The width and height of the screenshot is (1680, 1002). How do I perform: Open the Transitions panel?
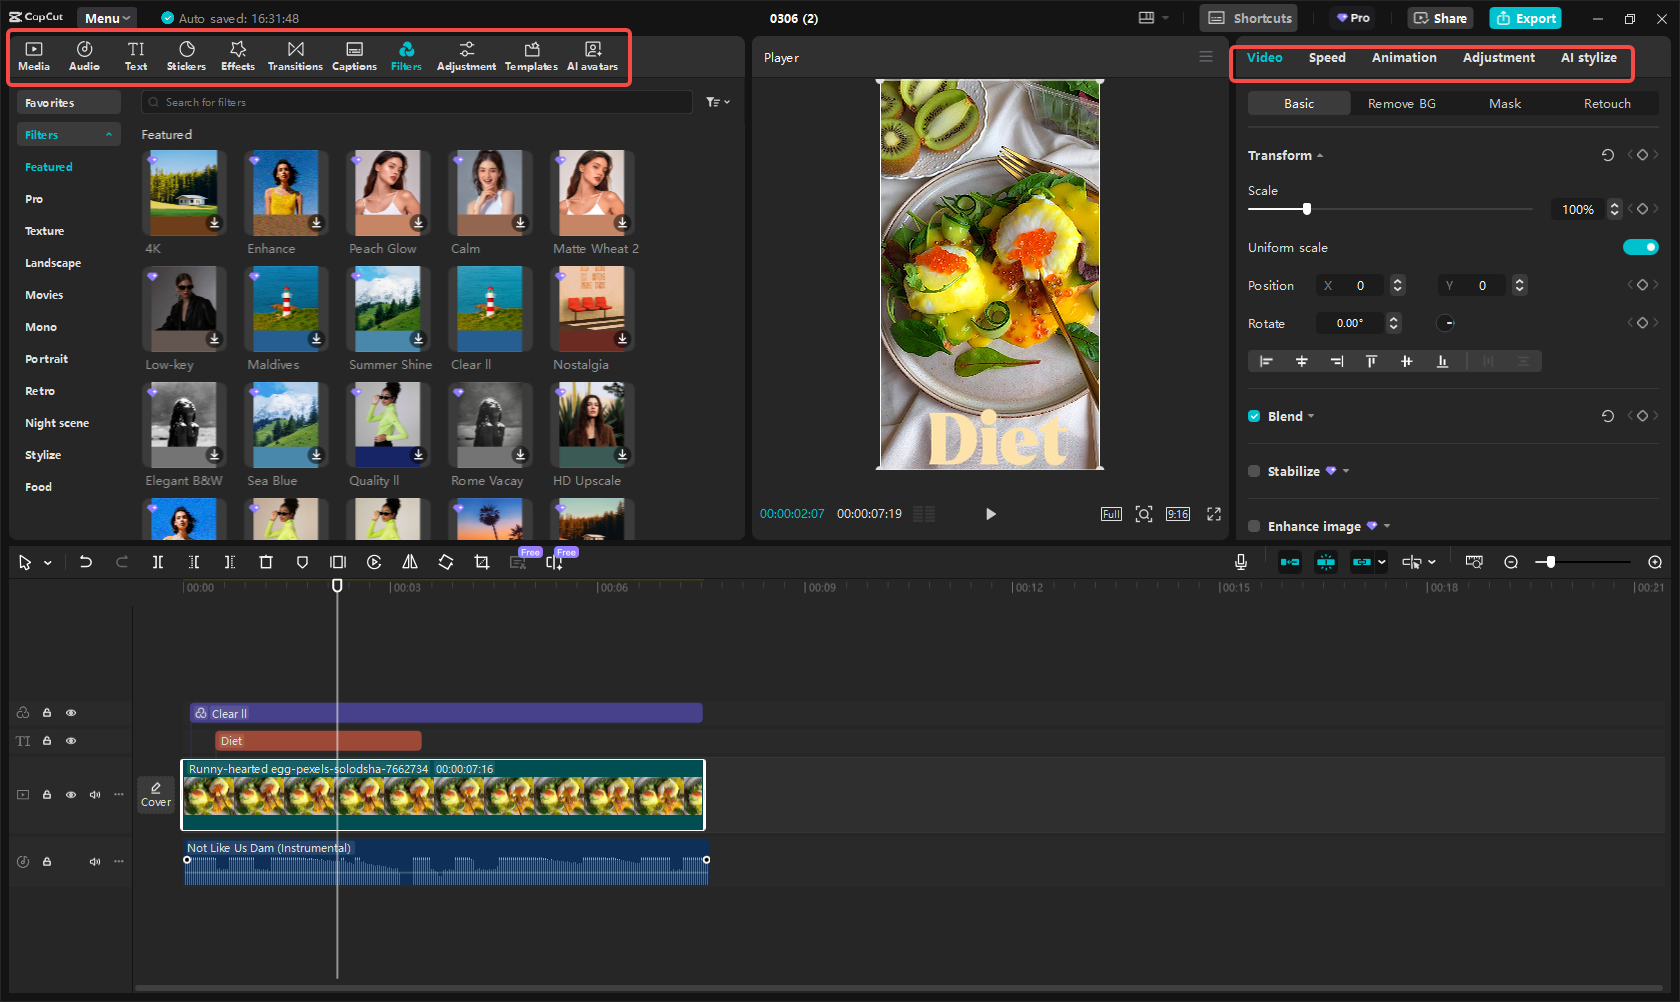(295, 56)
